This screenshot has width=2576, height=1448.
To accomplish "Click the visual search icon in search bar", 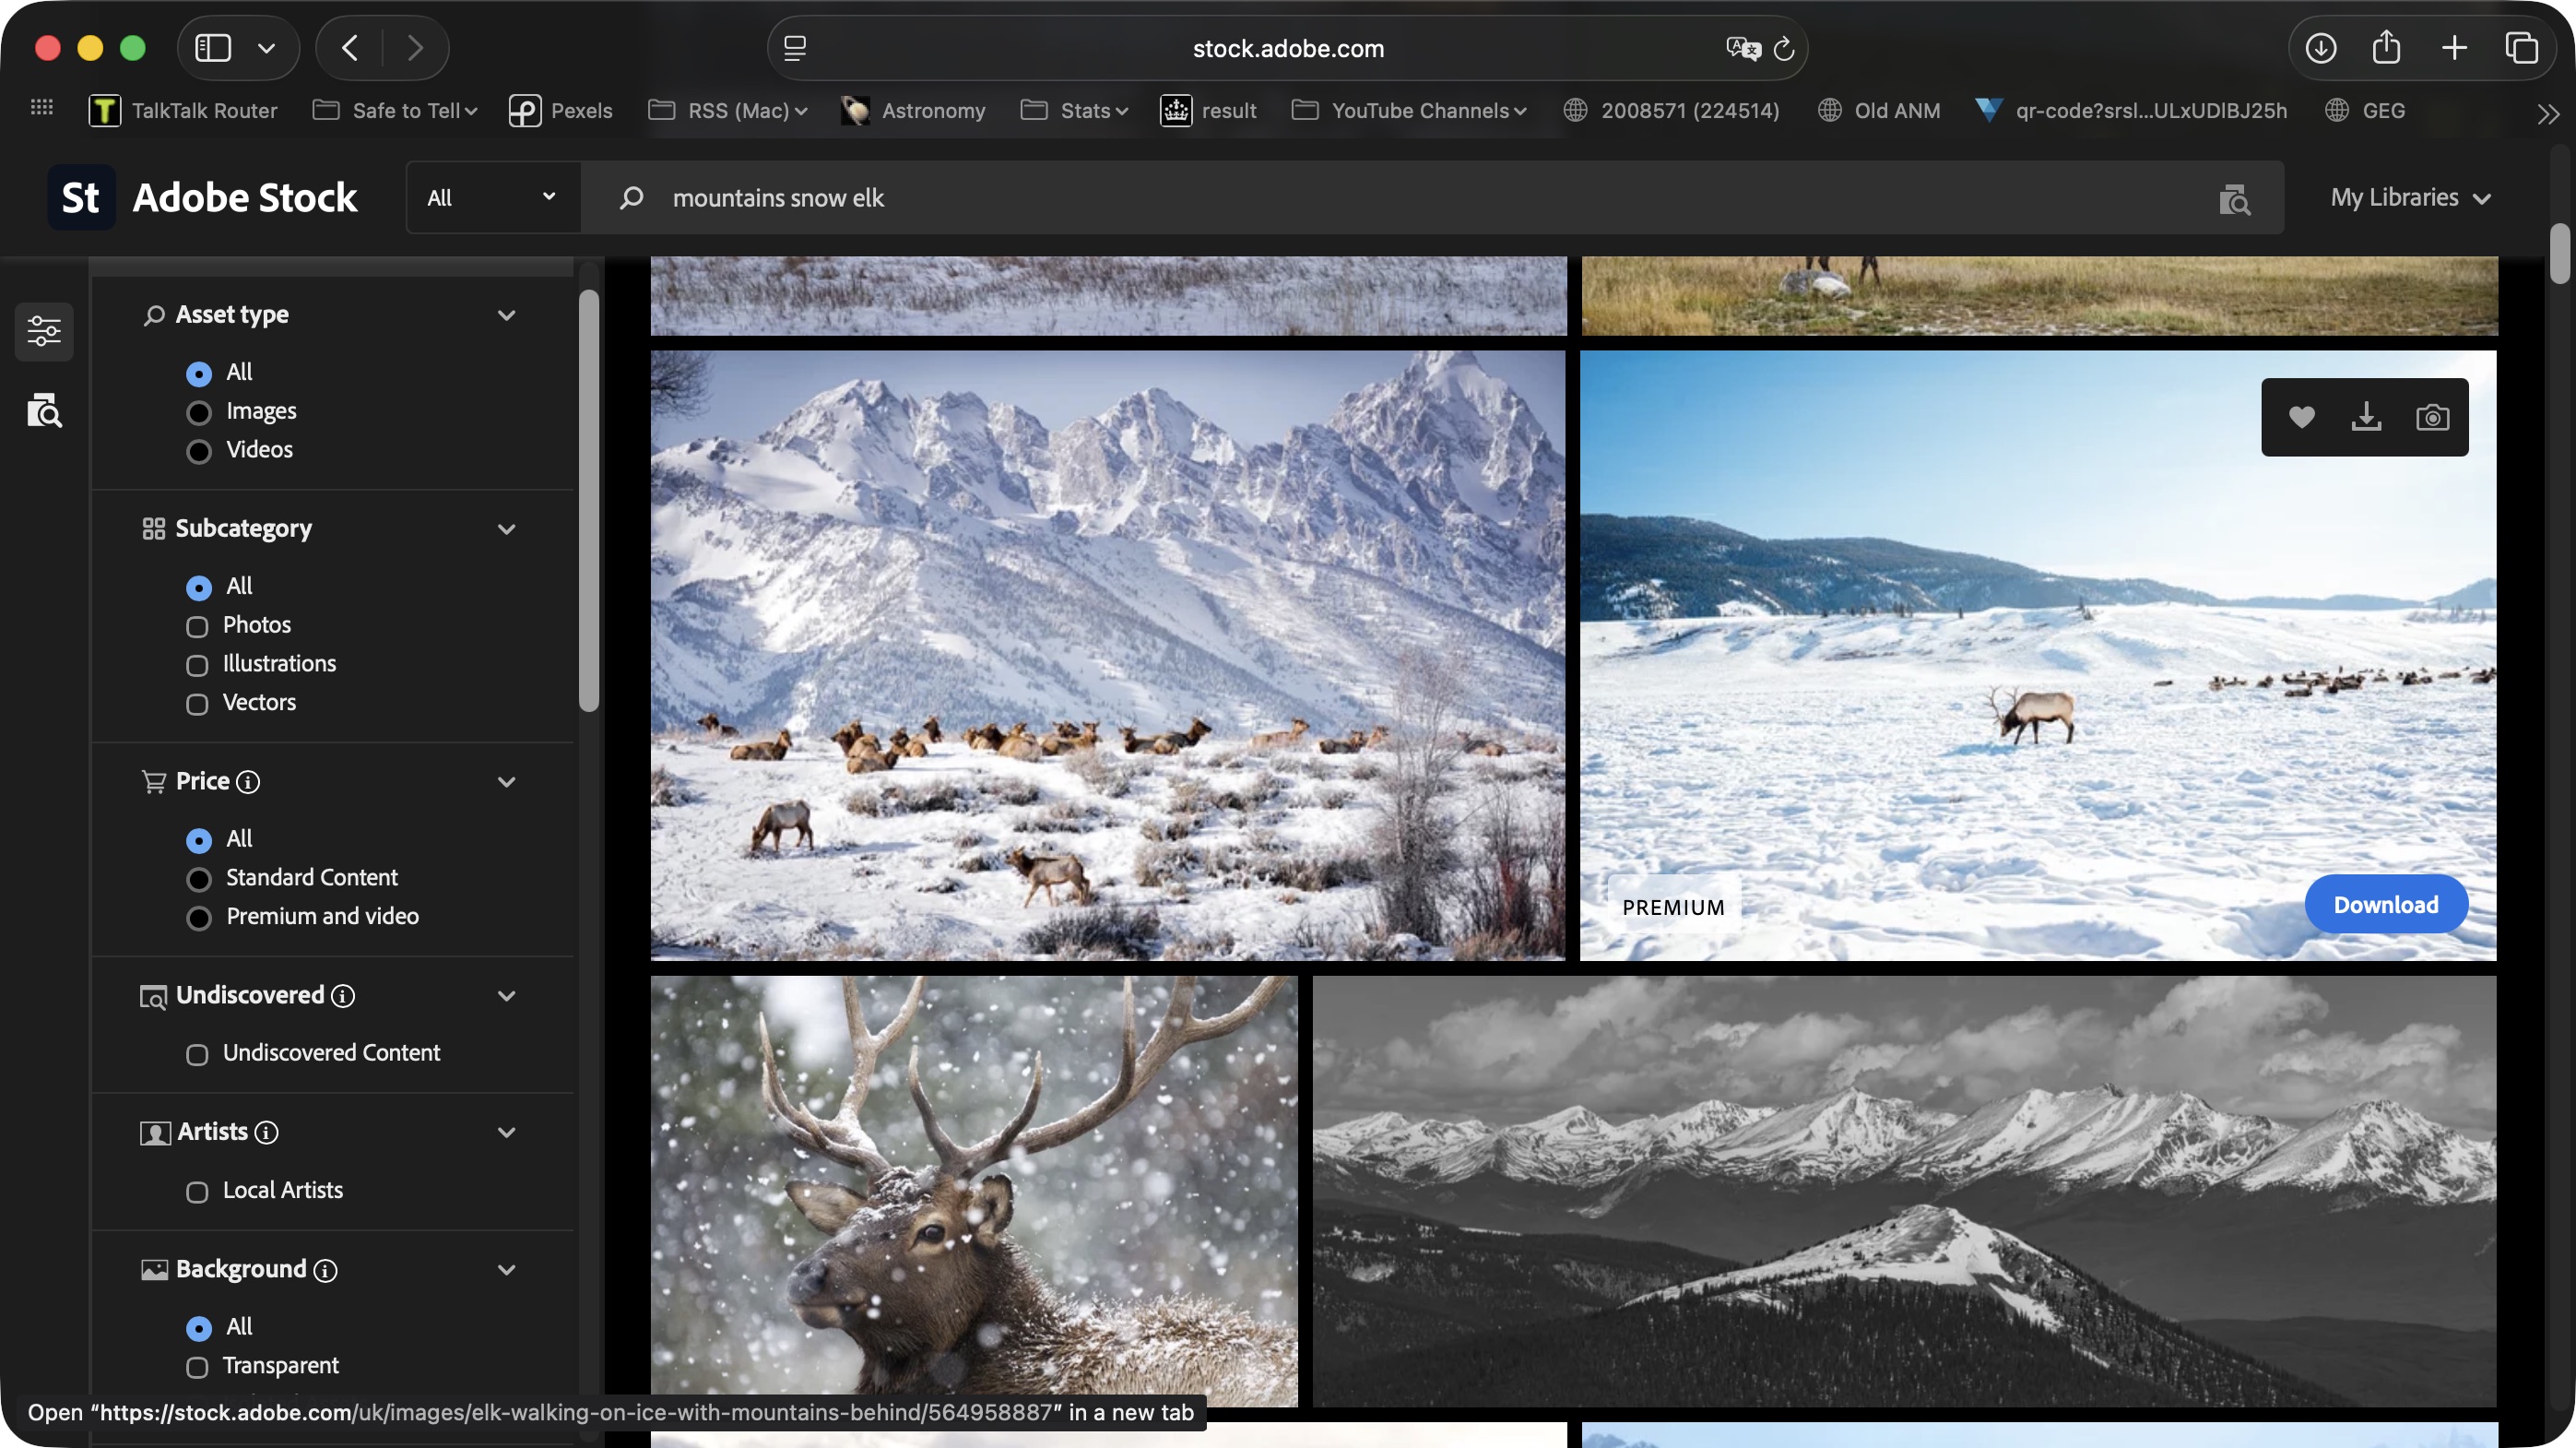I will click(2234, 199).
